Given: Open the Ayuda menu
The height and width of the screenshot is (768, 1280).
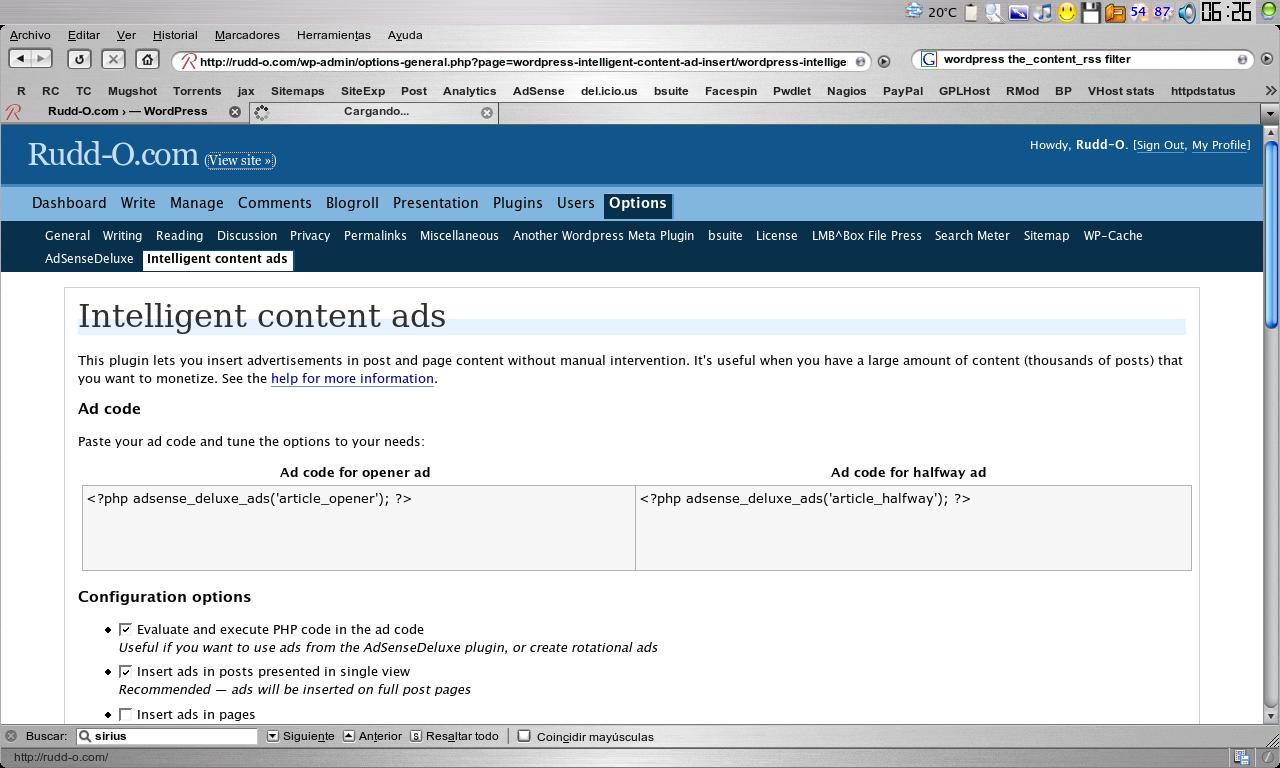Looking at the screenshot, I should 405,35.
